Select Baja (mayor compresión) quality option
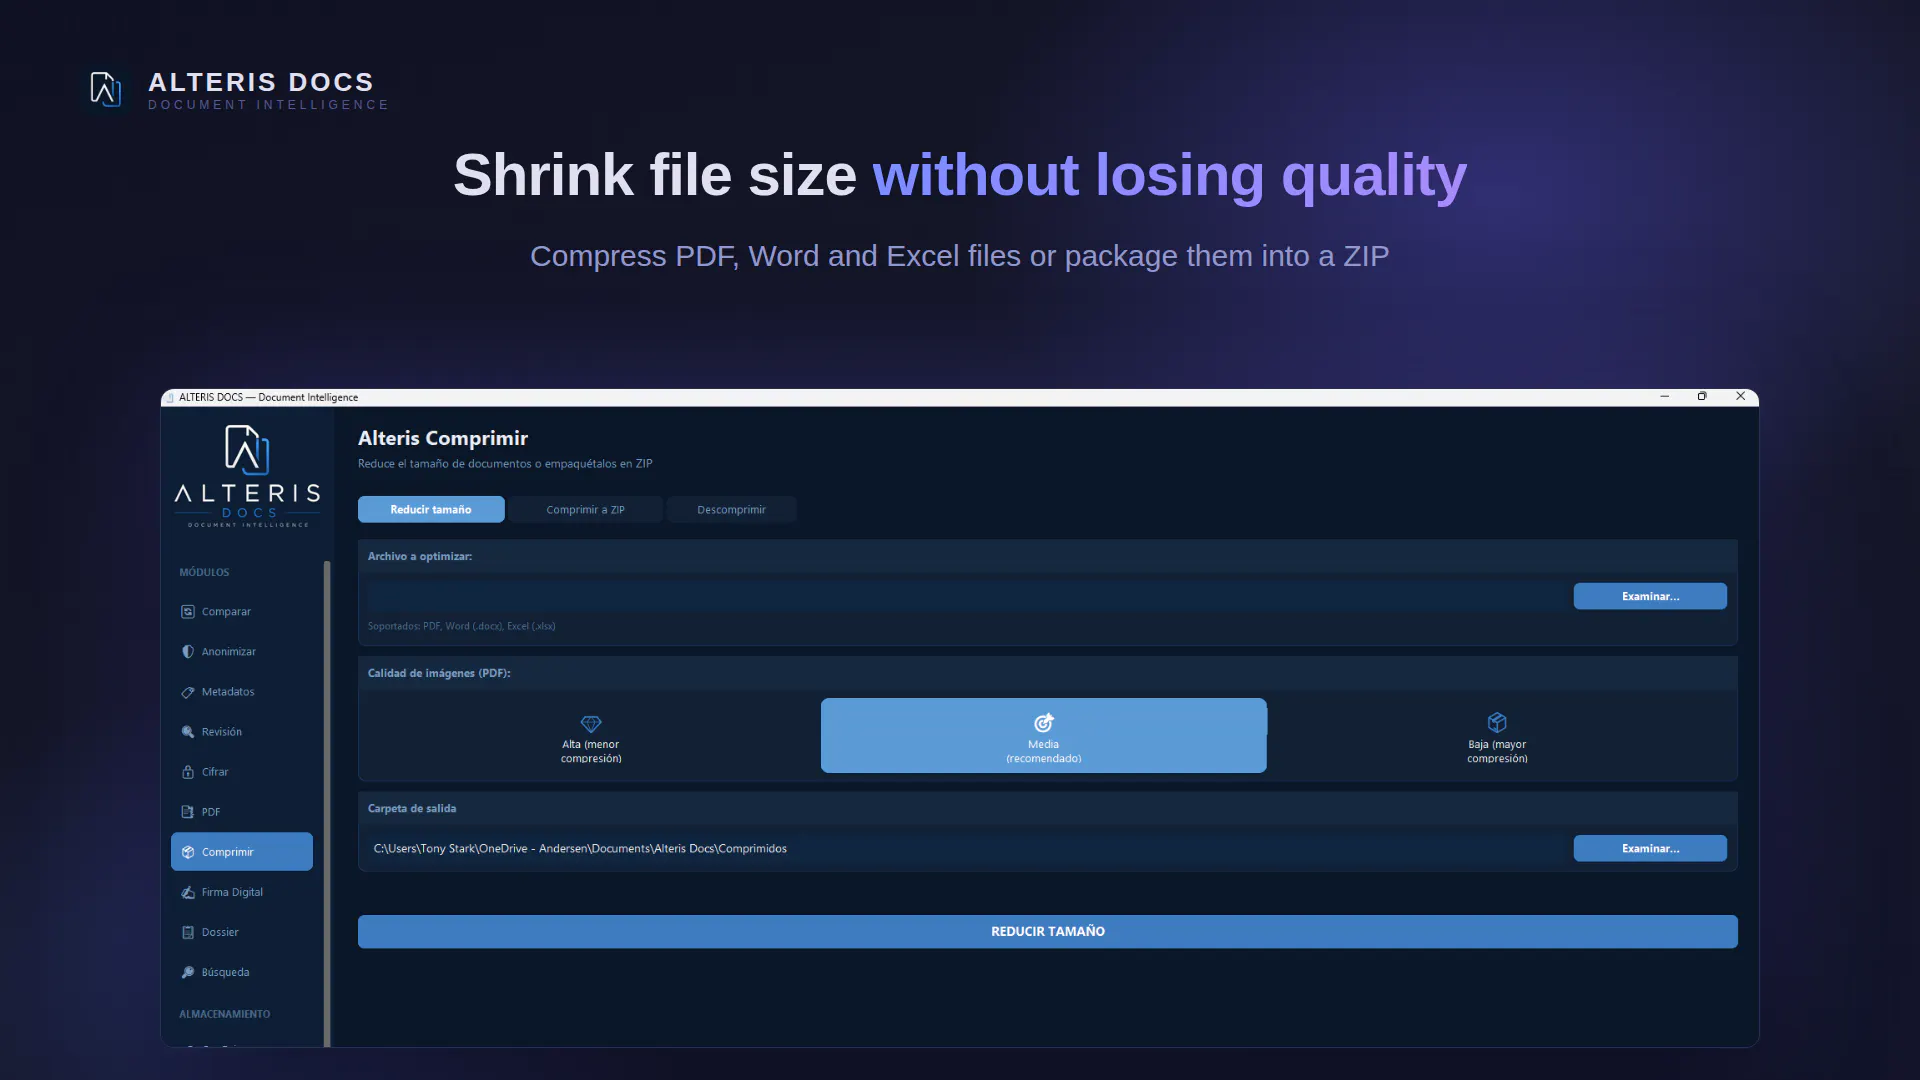This screenshot has height=1080, width=1920. pos(1497,736)
